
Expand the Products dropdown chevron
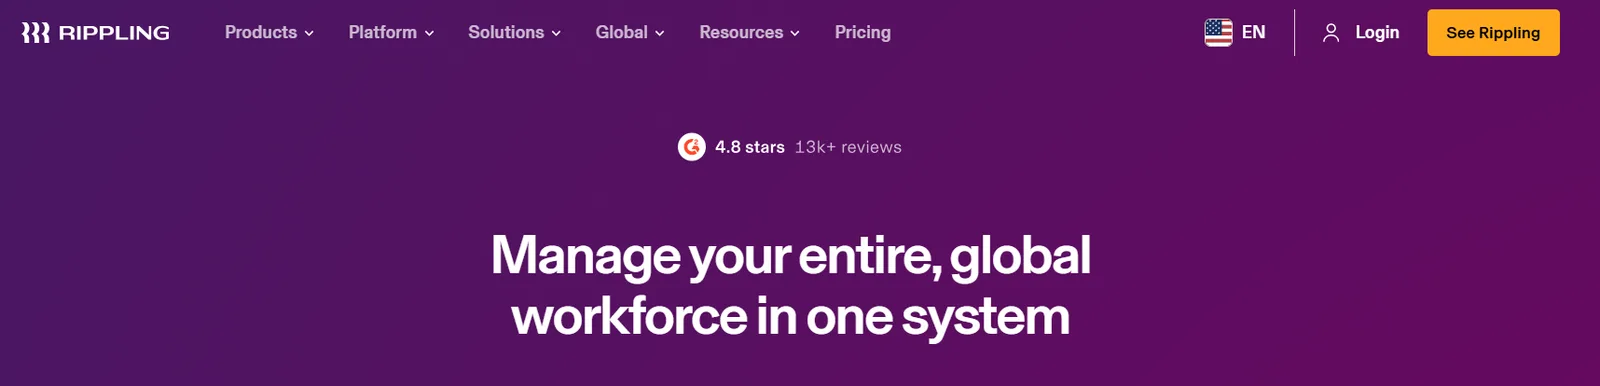309,33
